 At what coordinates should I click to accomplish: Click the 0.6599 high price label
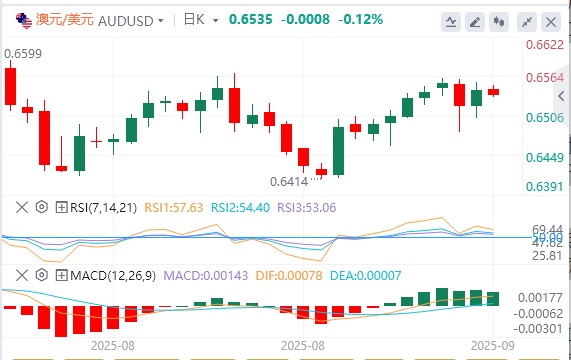(23, 54)
